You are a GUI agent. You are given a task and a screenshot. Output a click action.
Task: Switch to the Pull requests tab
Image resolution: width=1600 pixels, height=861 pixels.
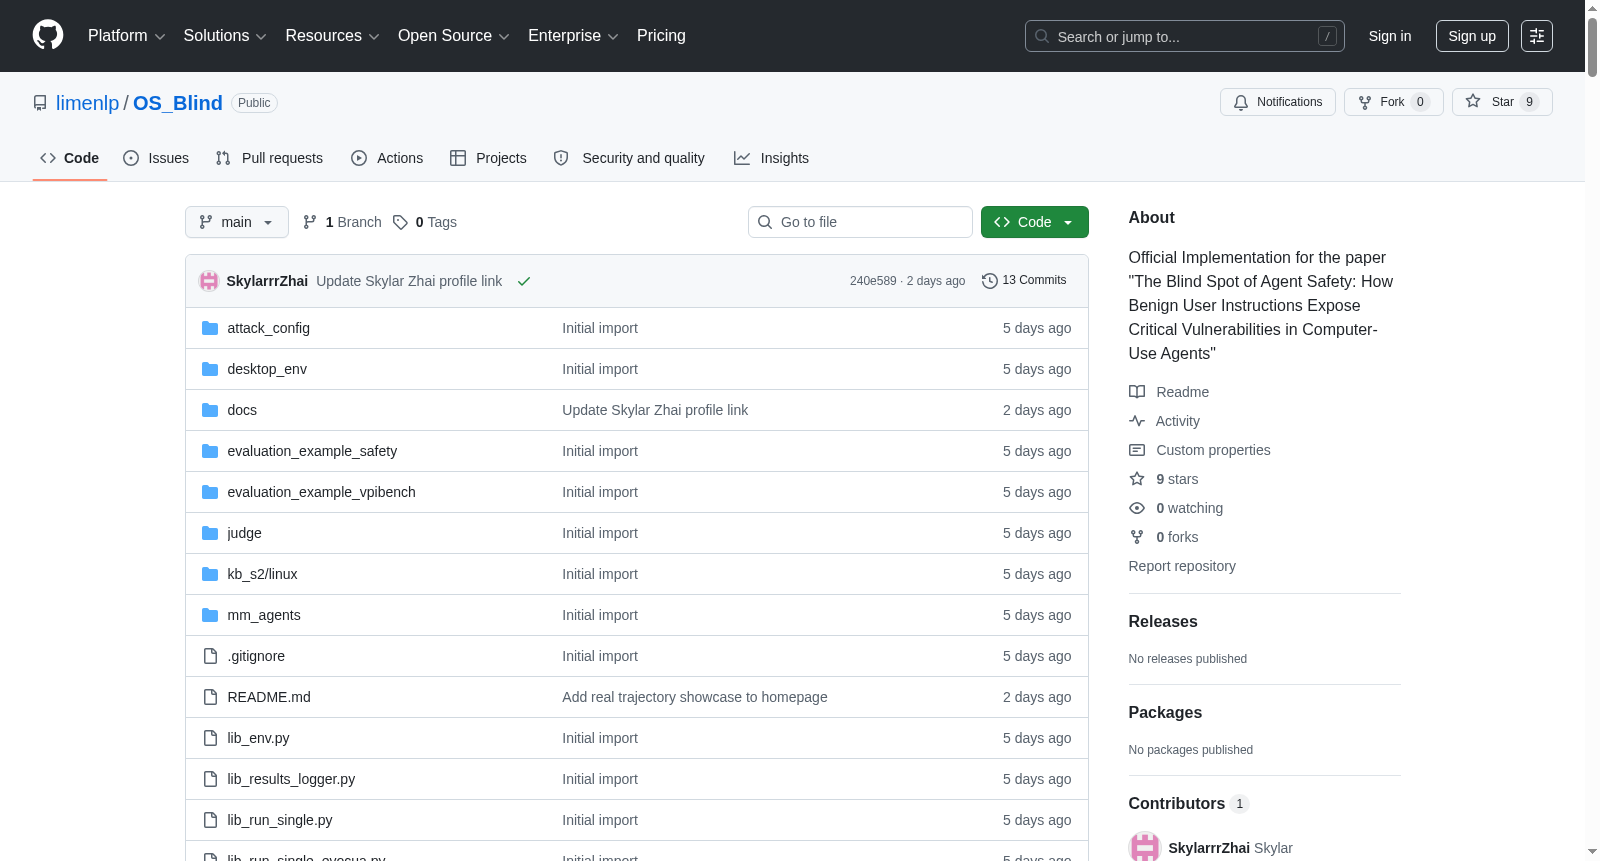pos(269,158)
